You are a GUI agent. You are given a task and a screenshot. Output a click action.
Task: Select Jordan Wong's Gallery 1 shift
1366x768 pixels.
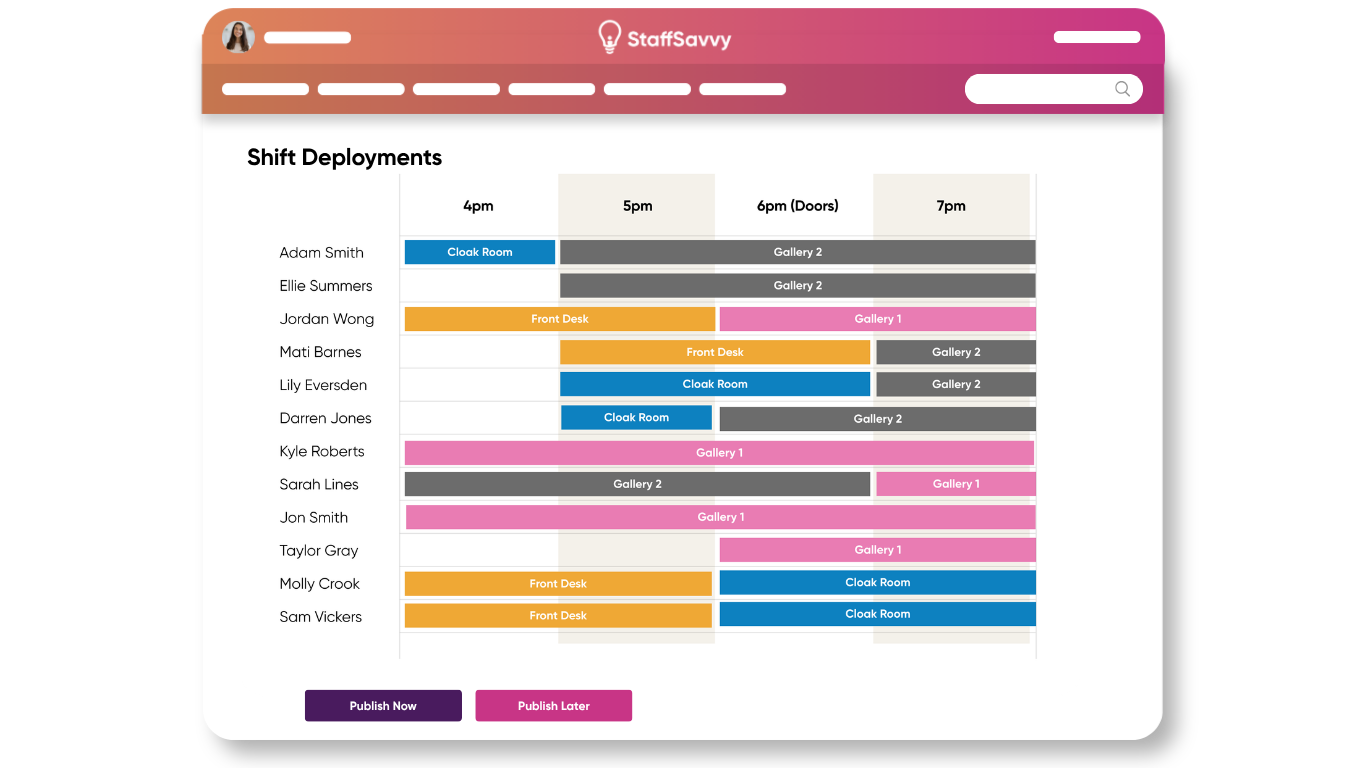878,319
